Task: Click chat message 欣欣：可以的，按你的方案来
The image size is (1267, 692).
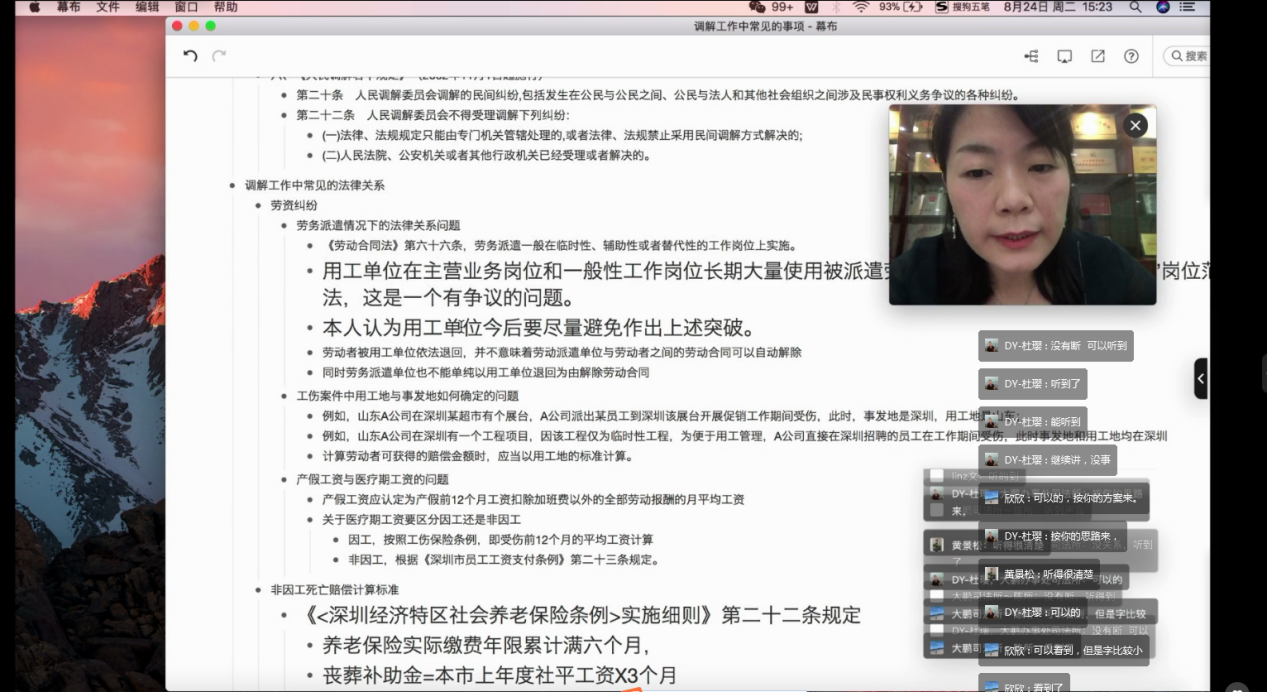Action: click(x=1063, y=498)
